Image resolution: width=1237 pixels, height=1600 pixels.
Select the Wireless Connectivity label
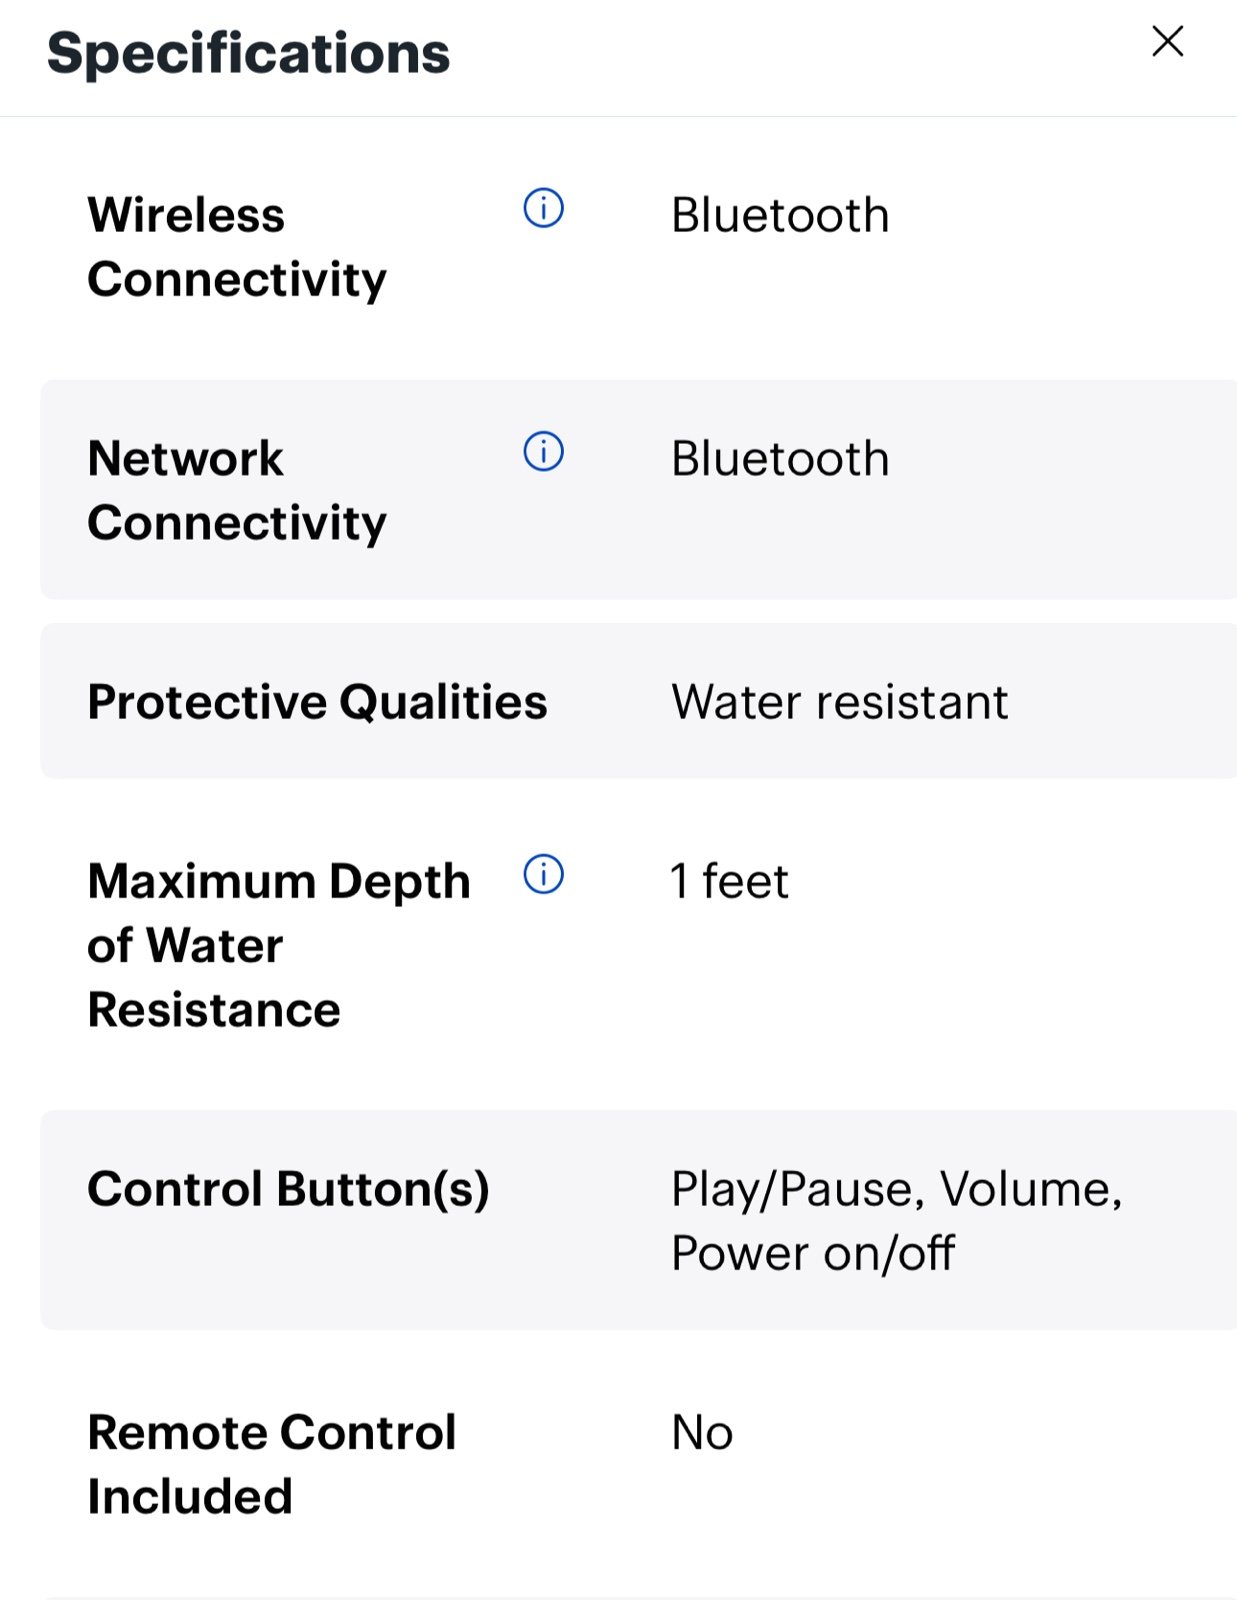[x=236, y=247]
